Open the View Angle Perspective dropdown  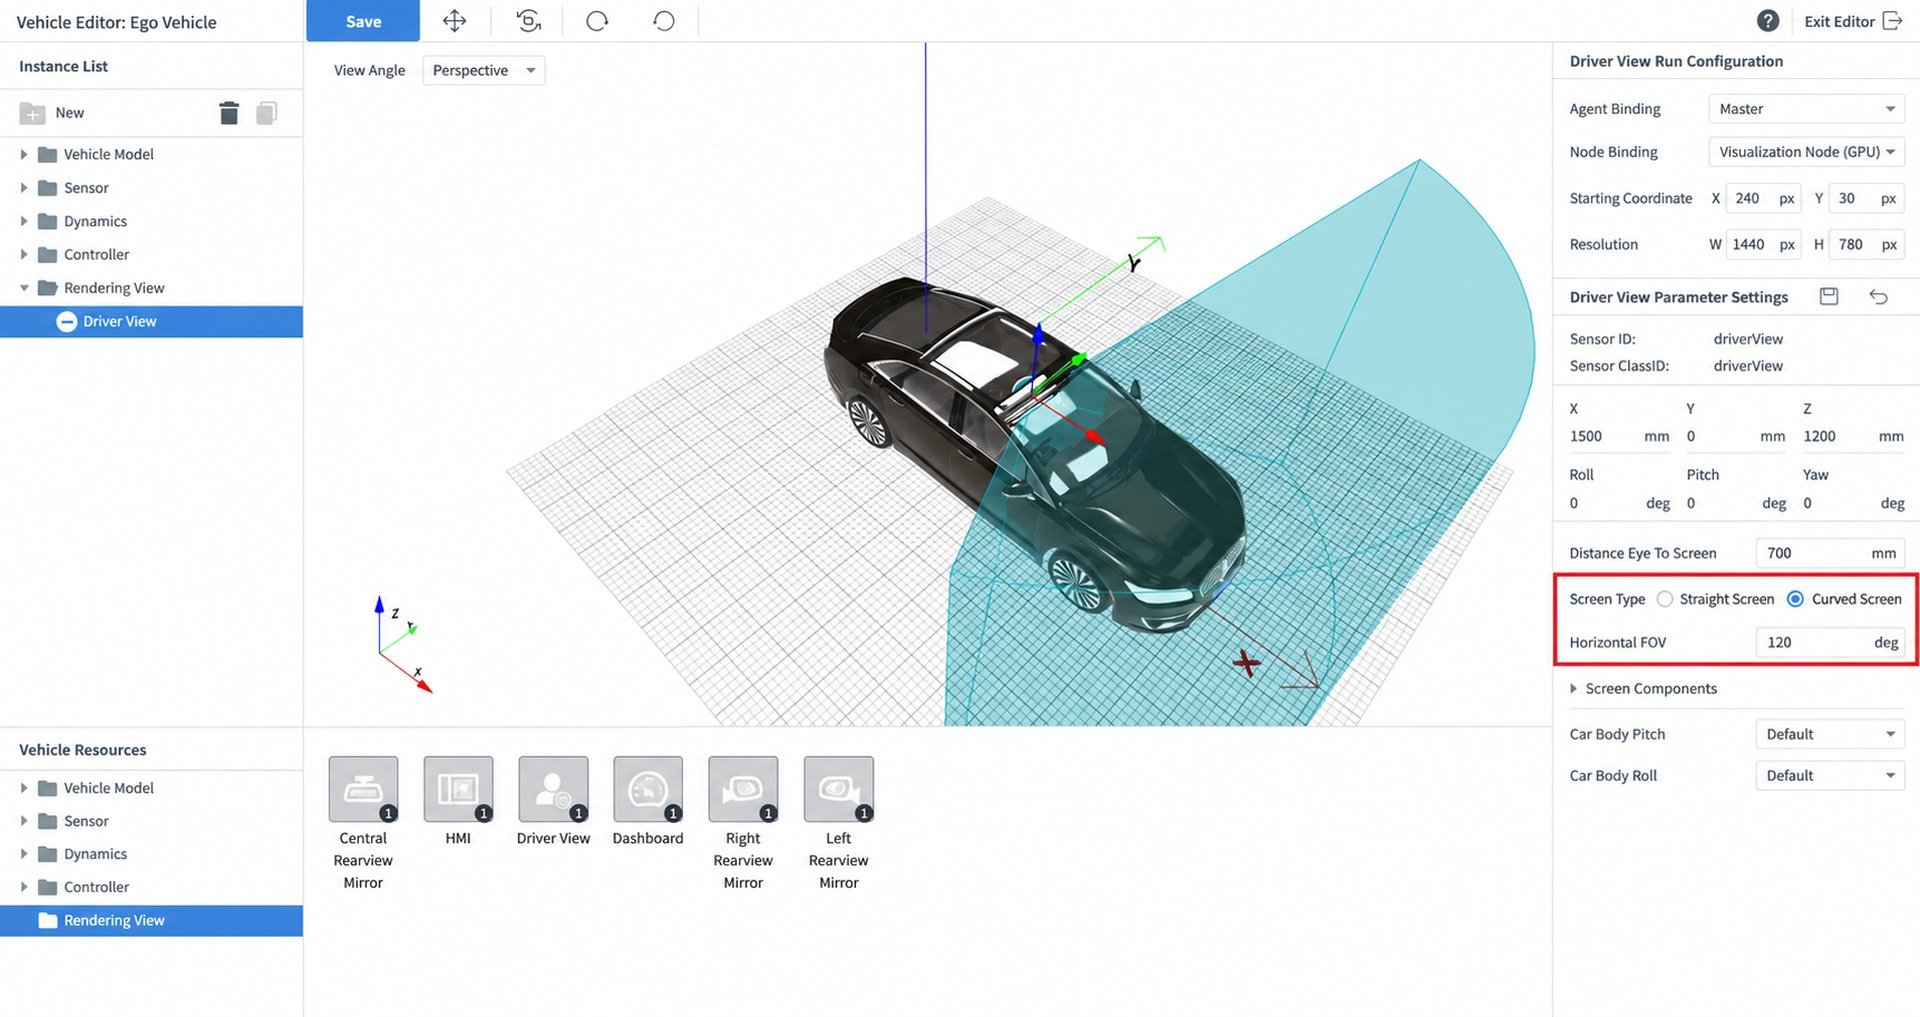[484, 70]
